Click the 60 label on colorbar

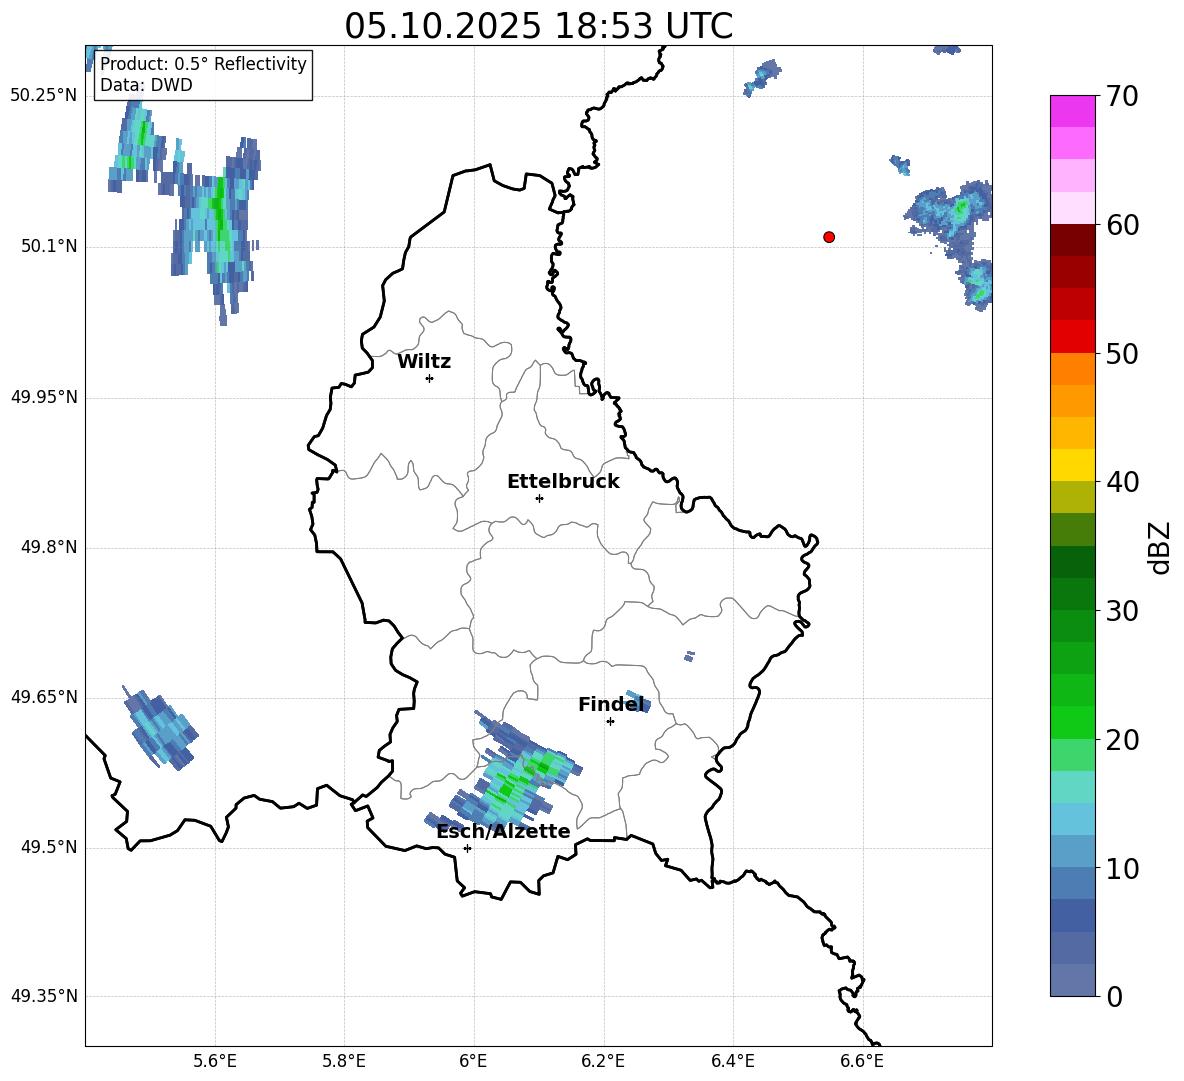[1122, 225]
